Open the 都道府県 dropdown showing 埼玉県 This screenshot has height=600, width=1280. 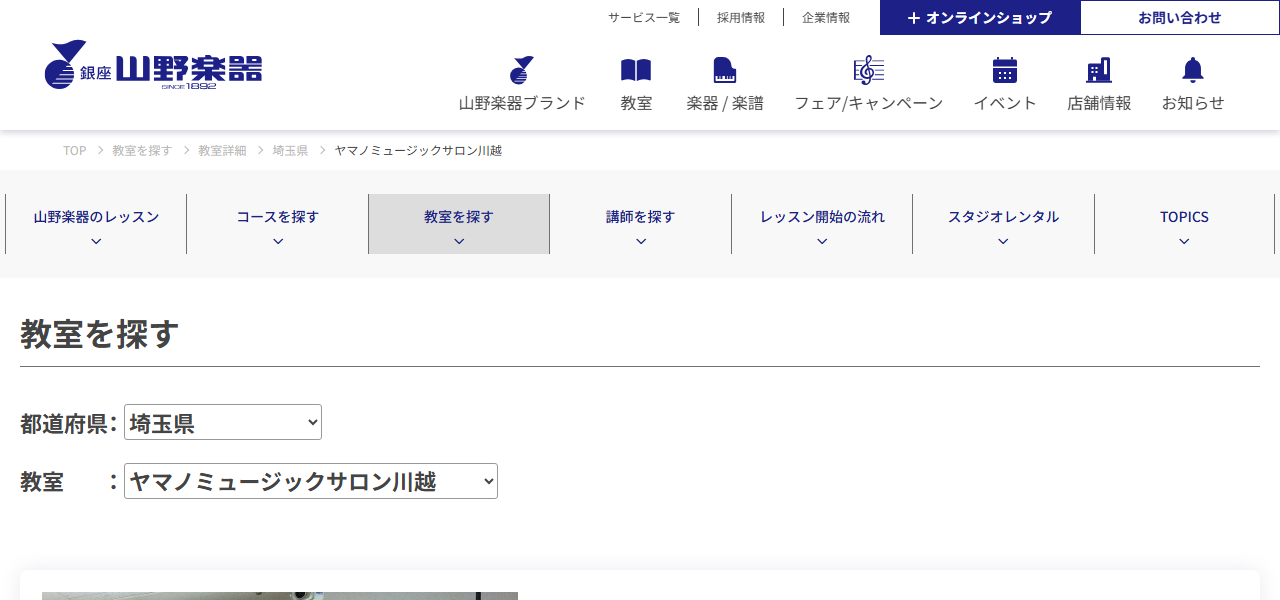click(x=223, y=422)
